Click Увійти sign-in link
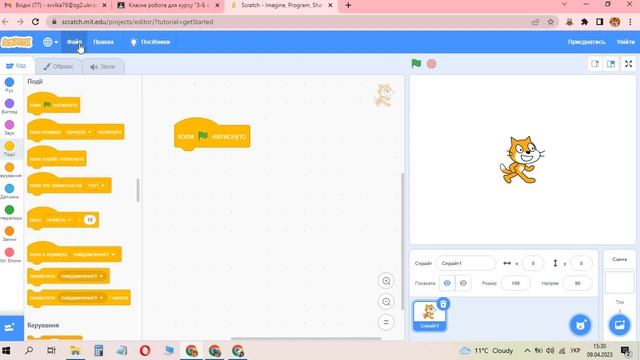Image resolution: width=640 pixels, height=360 pixels. [x=625, y=42]
